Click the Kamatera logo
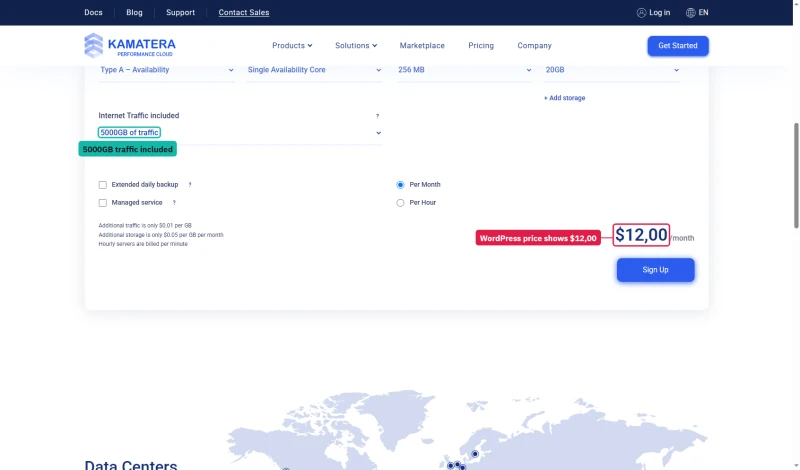The width and height of the screenshot is (800, 470). point(130,45)
